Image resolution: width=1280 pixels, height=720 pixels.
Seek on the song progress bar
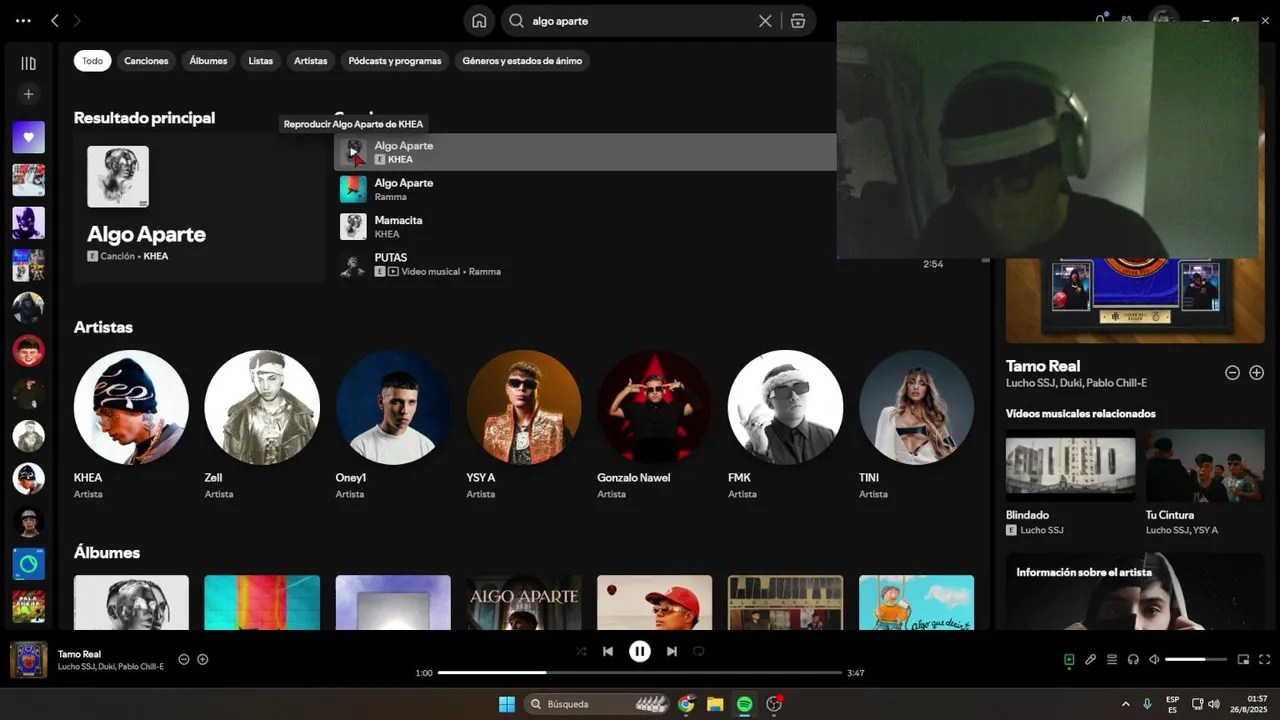[x=640, y=673]
